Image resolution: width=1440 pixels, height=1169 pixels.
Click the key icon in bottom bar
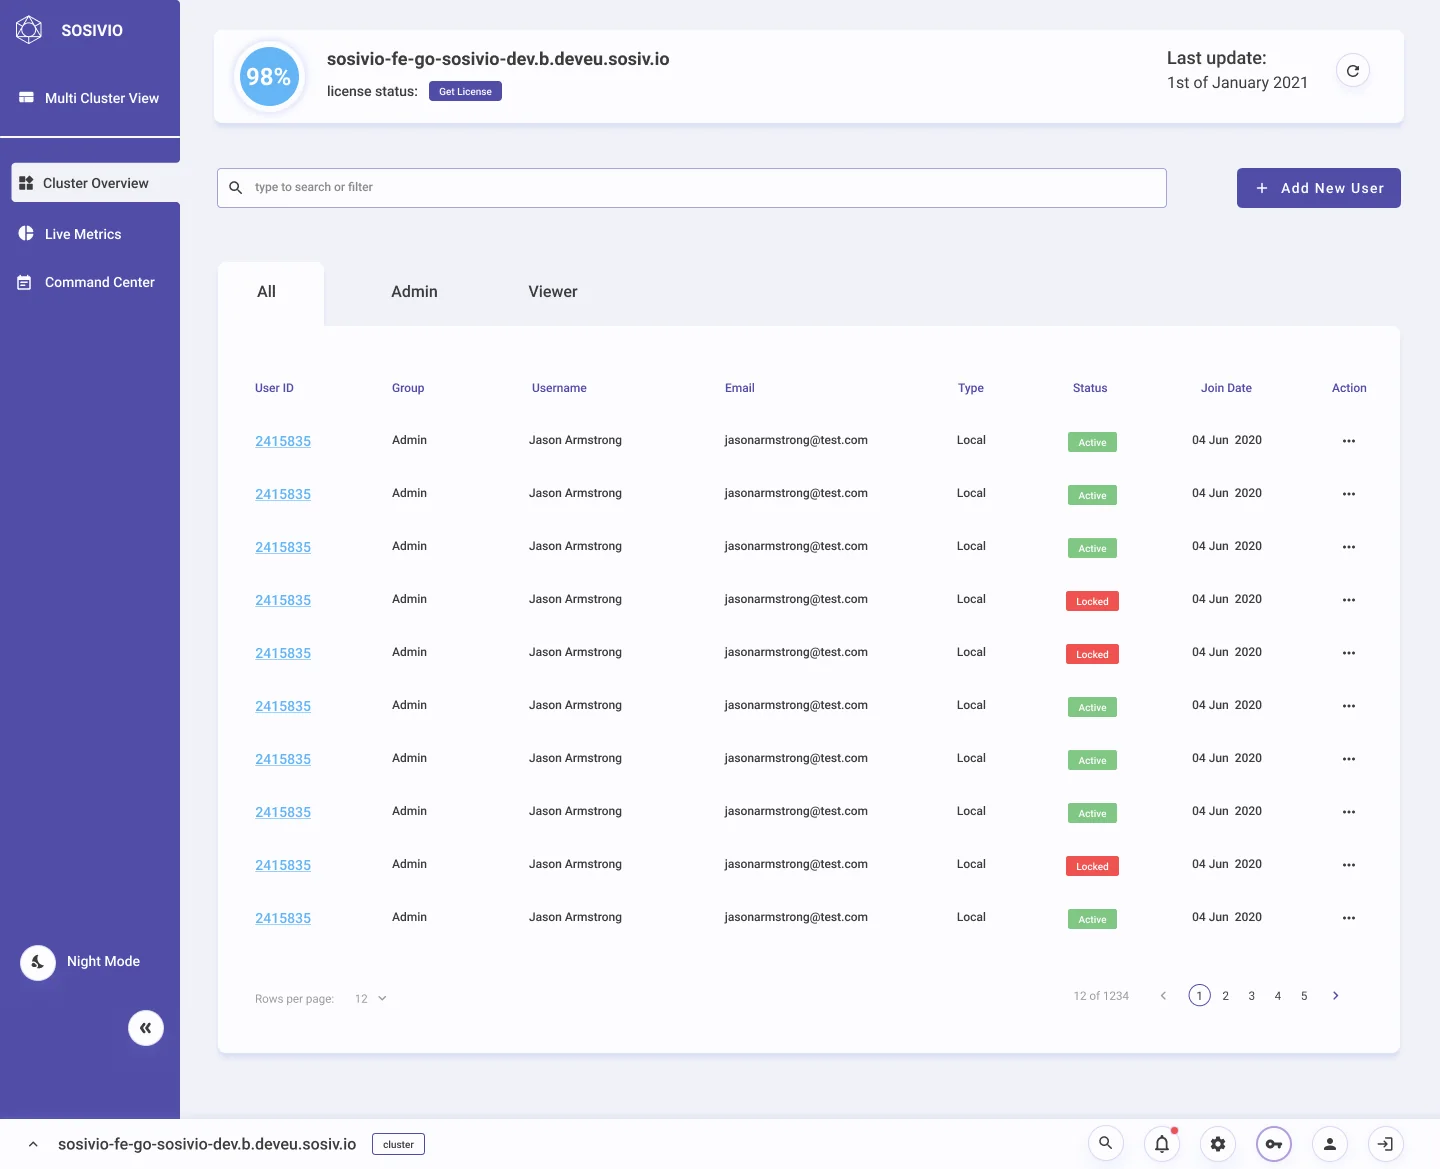(x=1274, y=1144)
